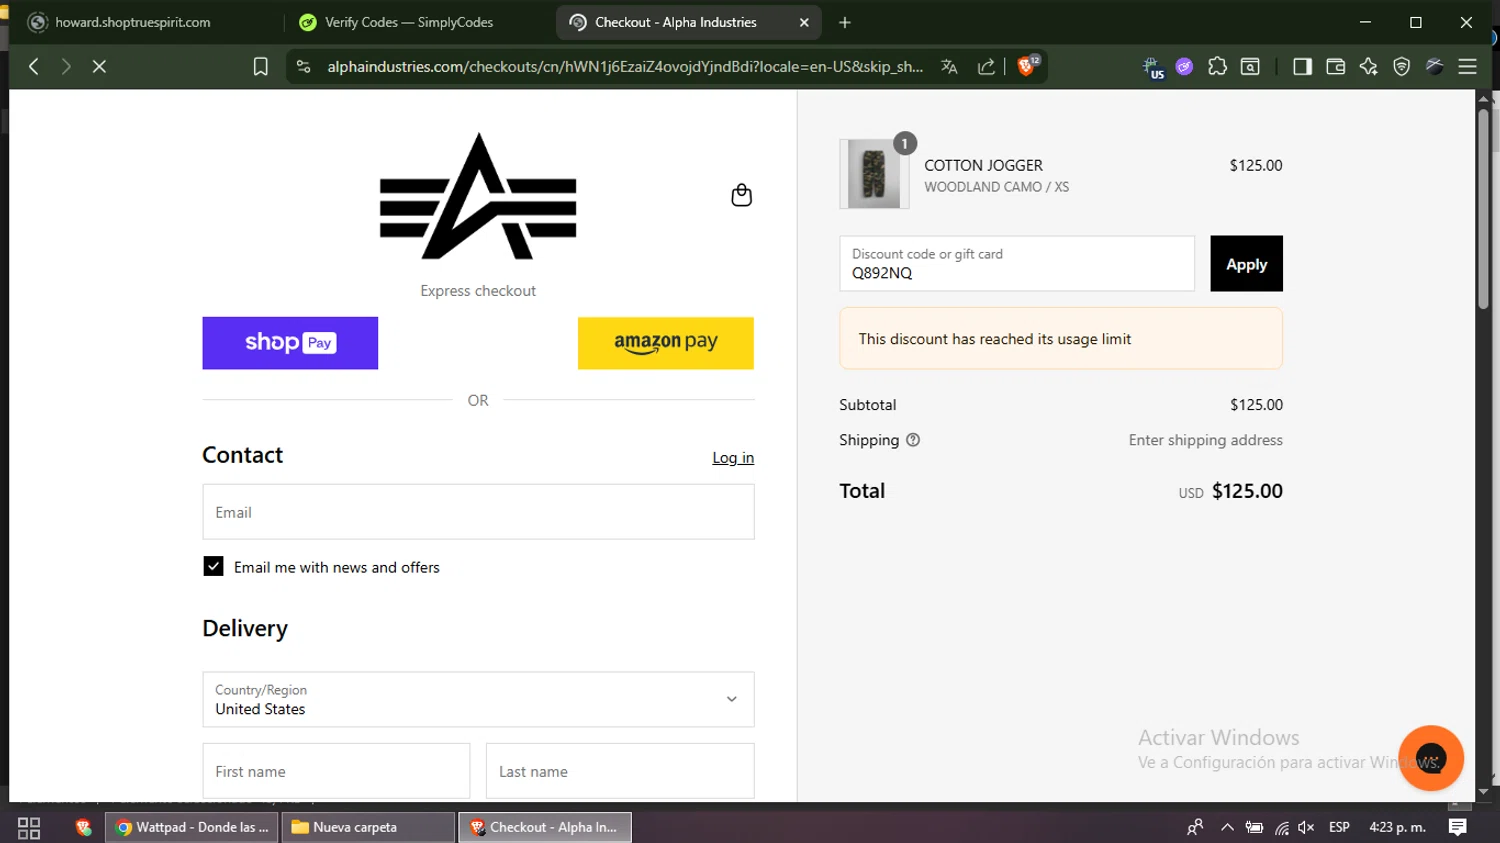Click the purple round extension icon
Viewport: 1500px width, 843px height.
pos(1184,66)
